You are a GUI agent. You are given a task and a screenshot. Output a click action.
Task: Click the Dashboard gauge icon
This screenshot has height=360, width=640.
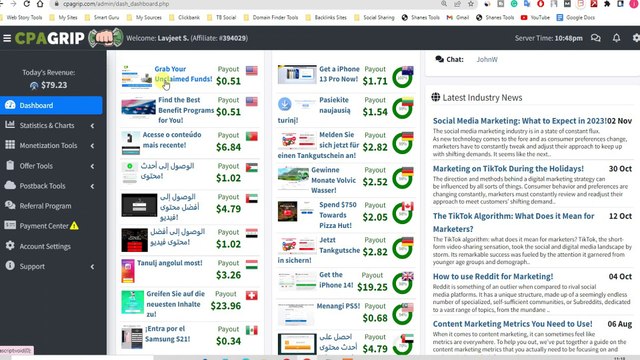point(10,105)
